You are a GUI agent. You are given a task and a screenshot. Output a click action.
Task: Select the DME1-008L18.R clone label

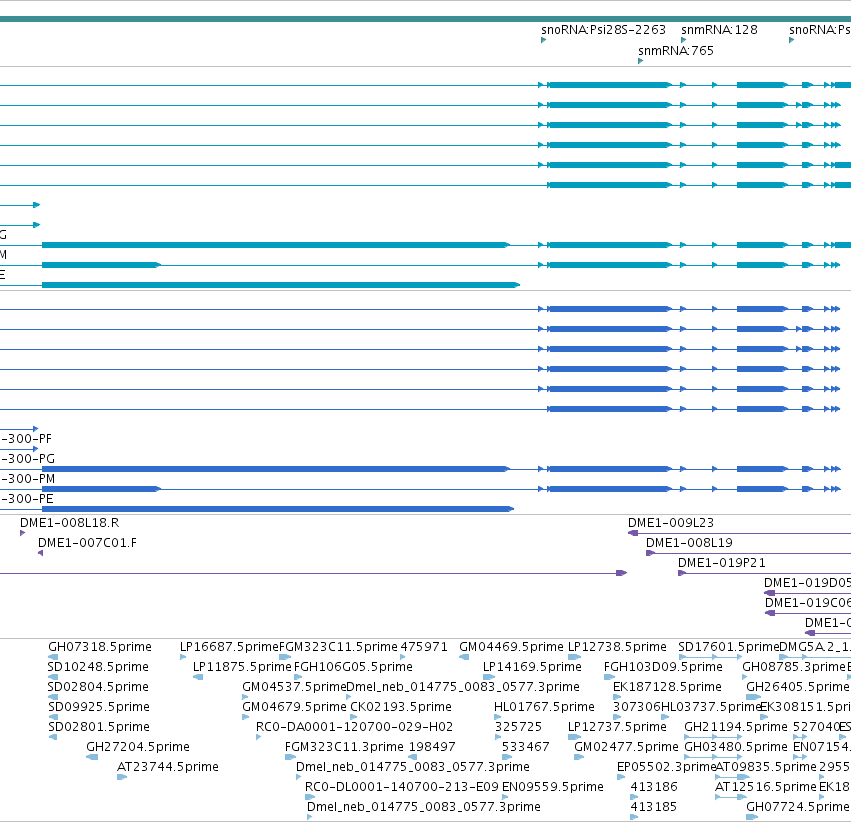point(69,523)
